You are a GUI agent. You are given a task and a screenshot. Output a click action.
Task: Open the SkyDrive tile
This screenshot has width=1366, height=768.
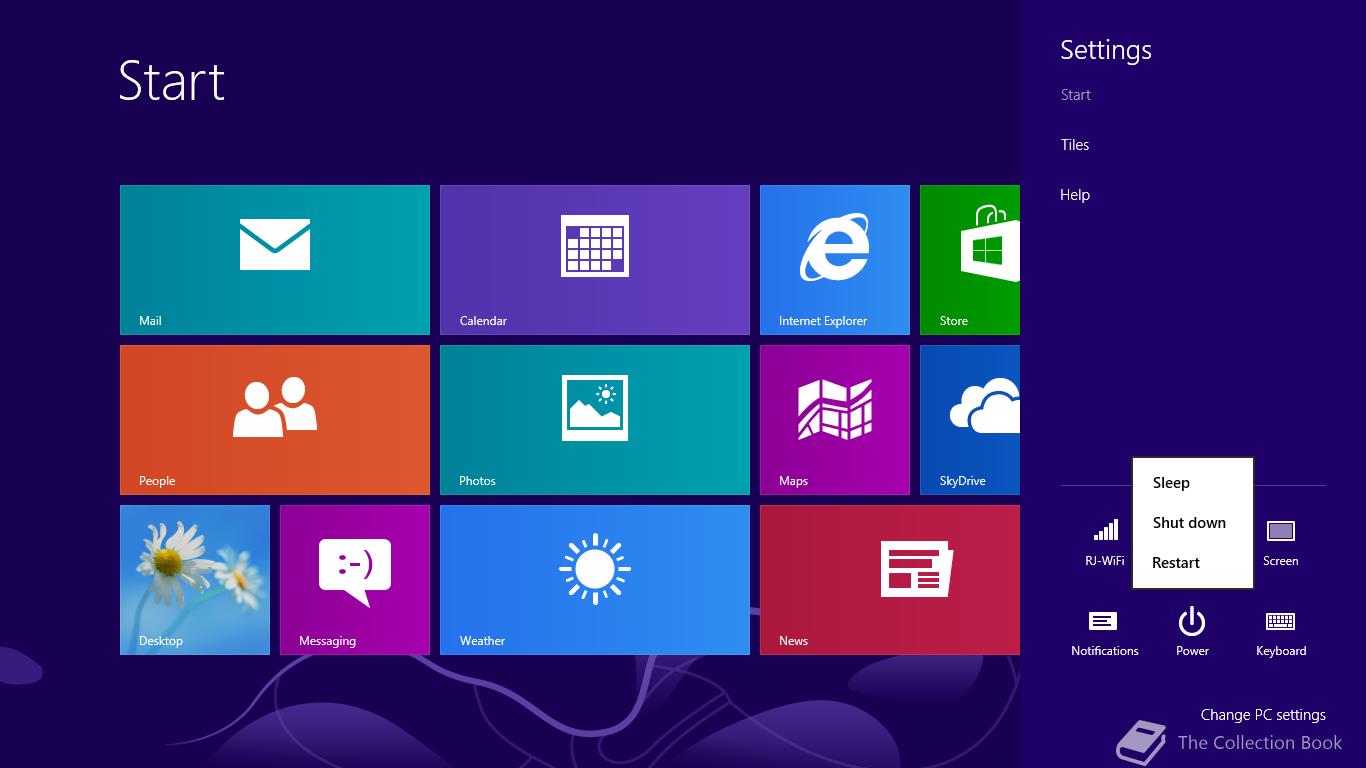[x=970, y=420]
